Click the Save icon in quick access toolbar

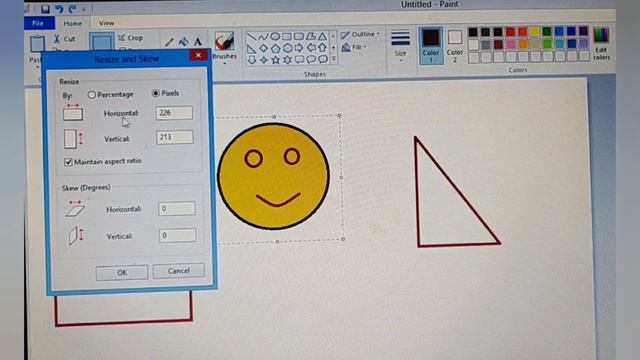(45, 9)
